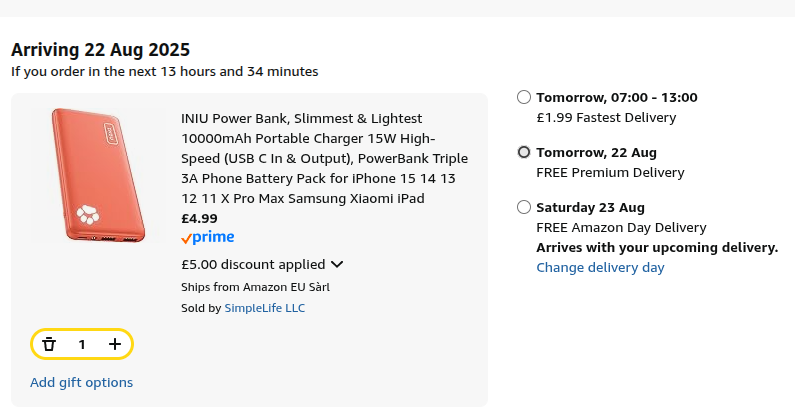
Task: Click the £4.99 item price
Action: click(199, 218)
